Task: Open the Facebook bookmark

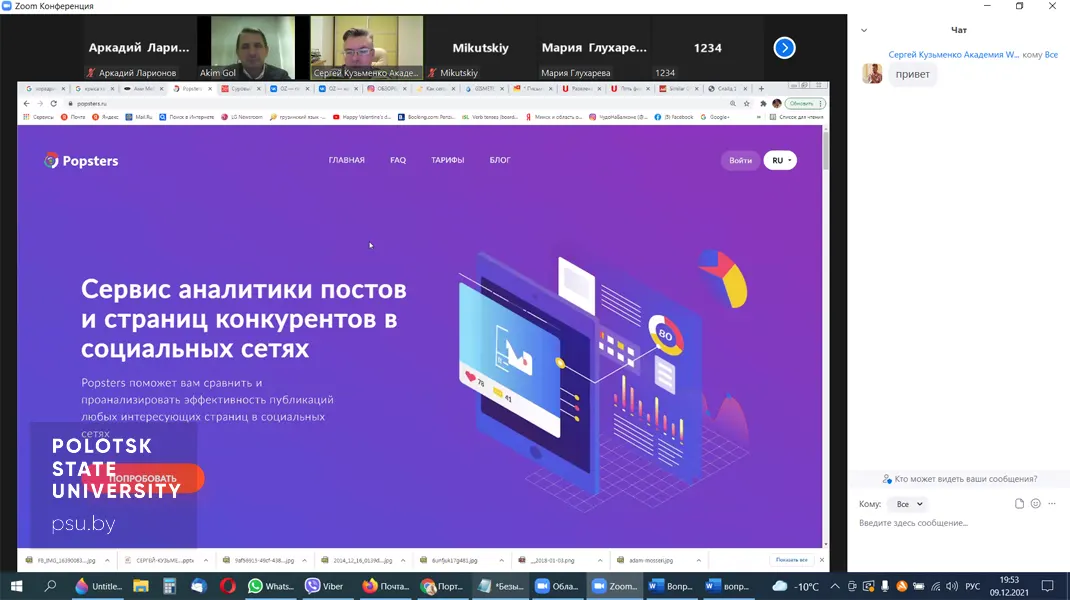Action: (x=674, y=117)
